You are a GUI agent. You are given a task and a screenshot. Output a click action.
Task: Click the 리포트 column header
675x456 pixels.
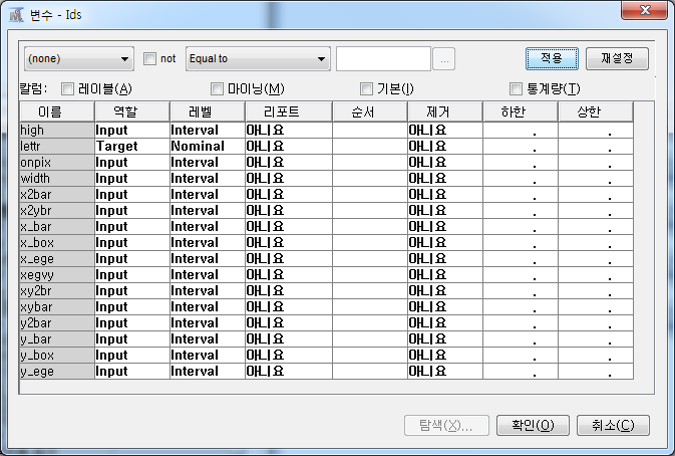click(289, 112)
